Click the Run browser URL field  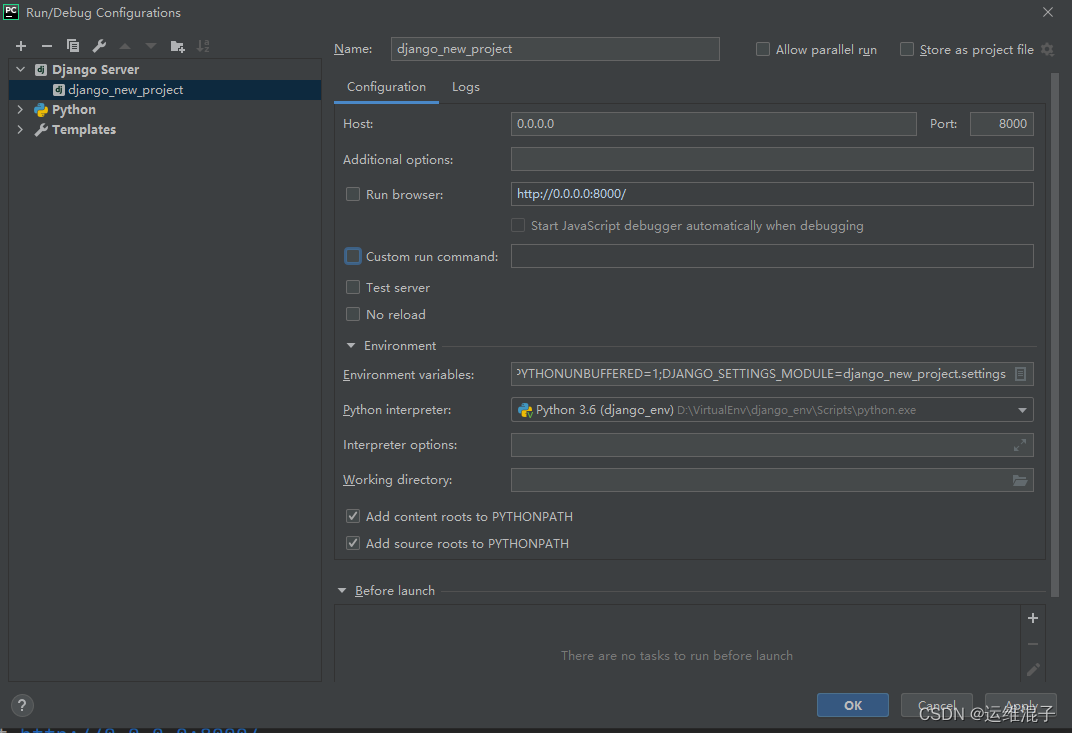(x=772, y=194)
